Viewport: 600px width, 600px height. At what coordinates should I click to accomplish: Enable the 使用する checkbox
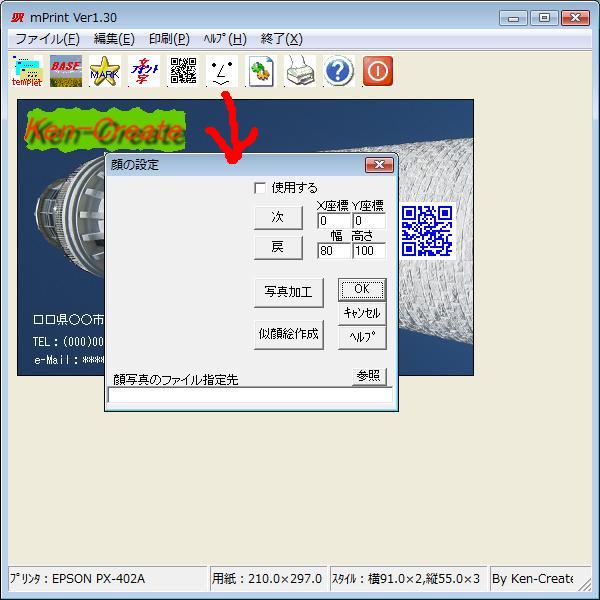261,187
